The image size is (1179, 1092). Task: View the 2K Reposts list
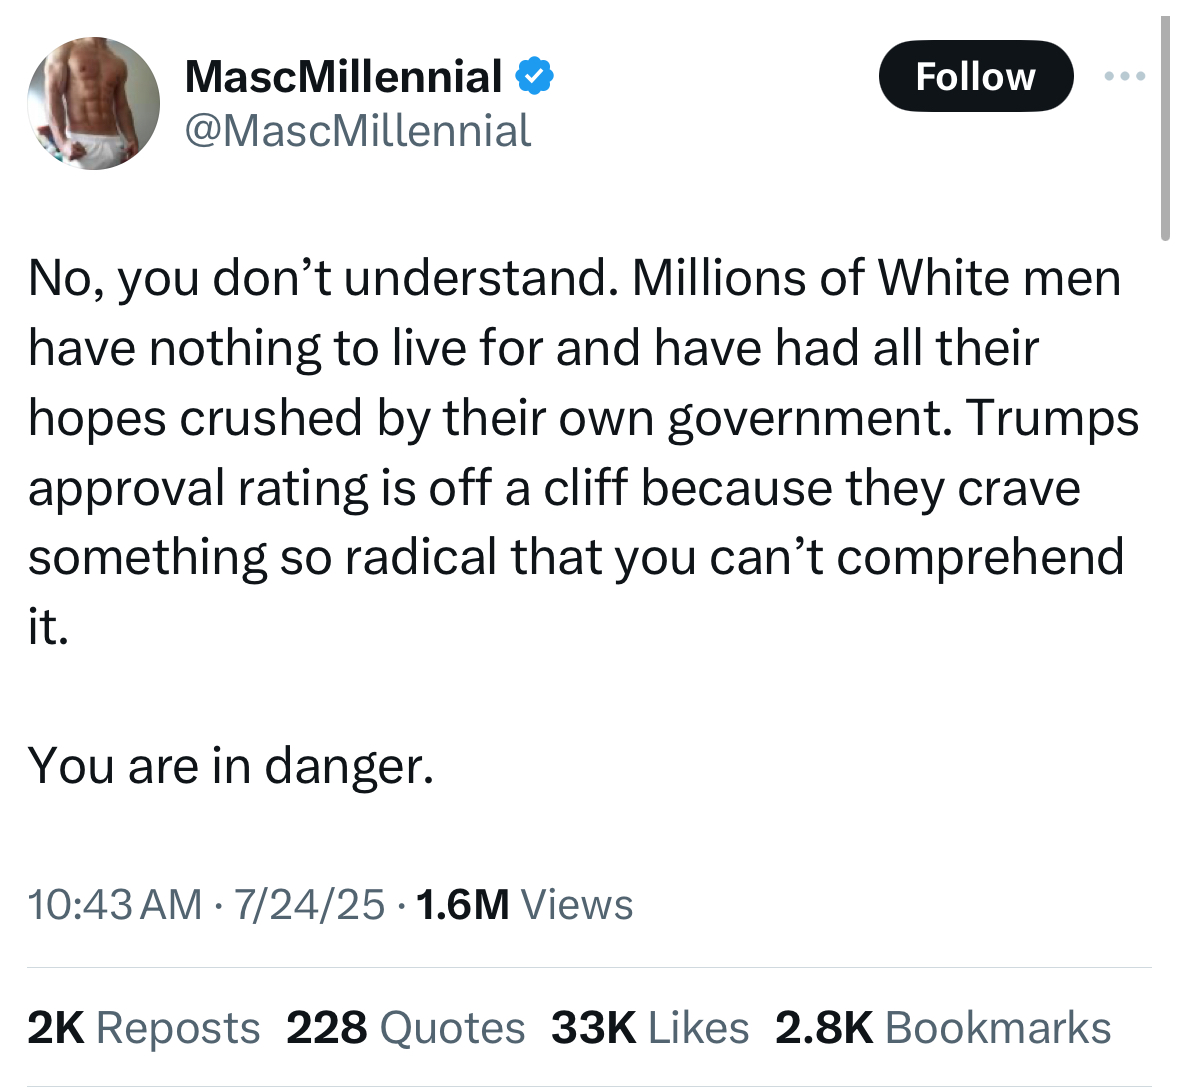[x=144, y=1027]
